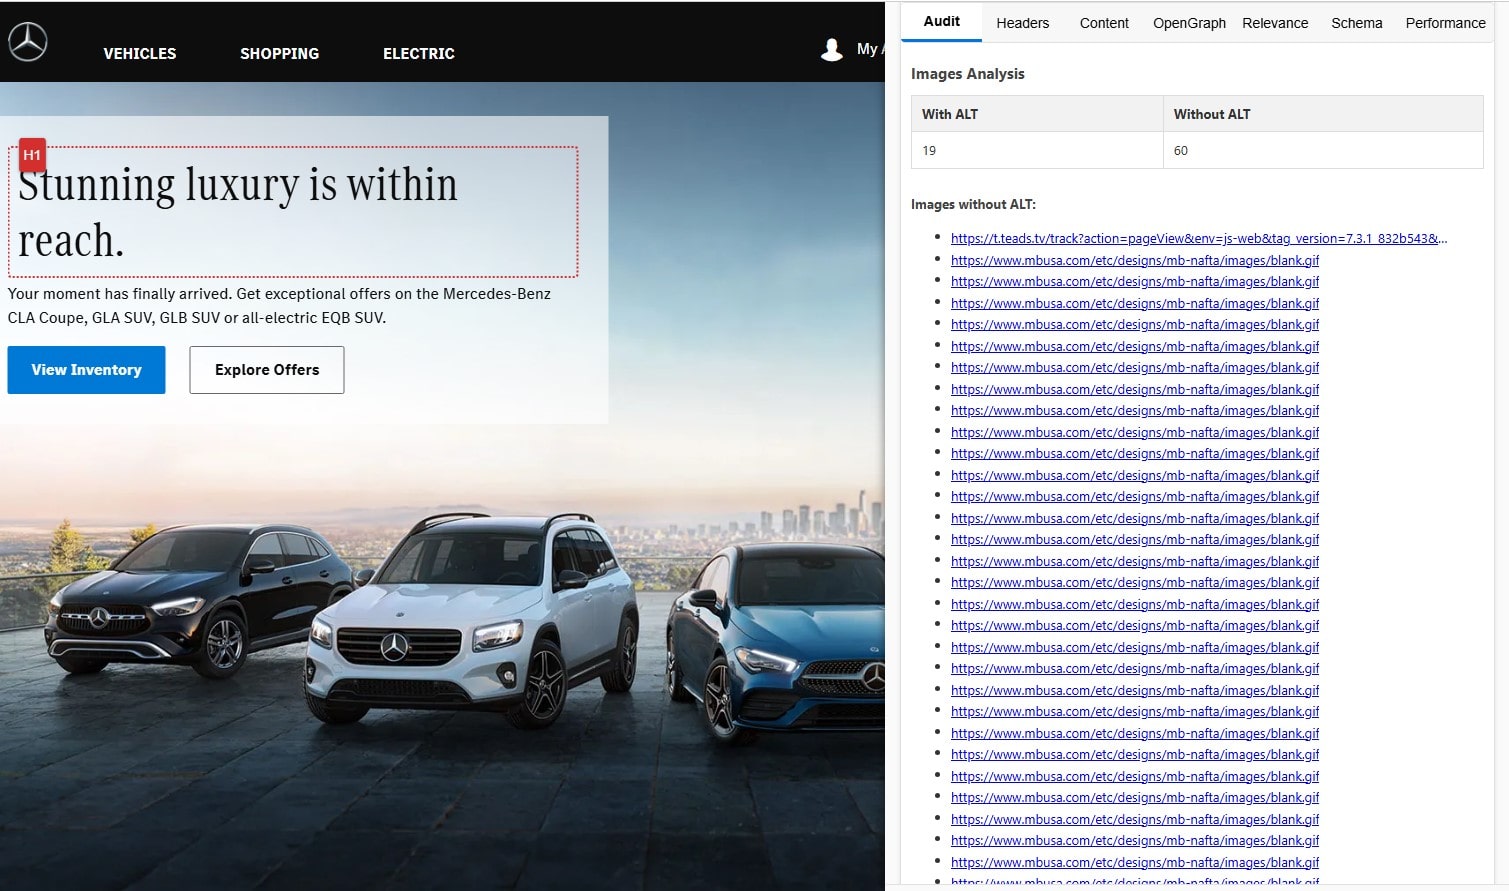The height and width of the screenshot is (891, 1509).
Task: Click the Mercedes-Benz star logo
Action: point(28,42)
